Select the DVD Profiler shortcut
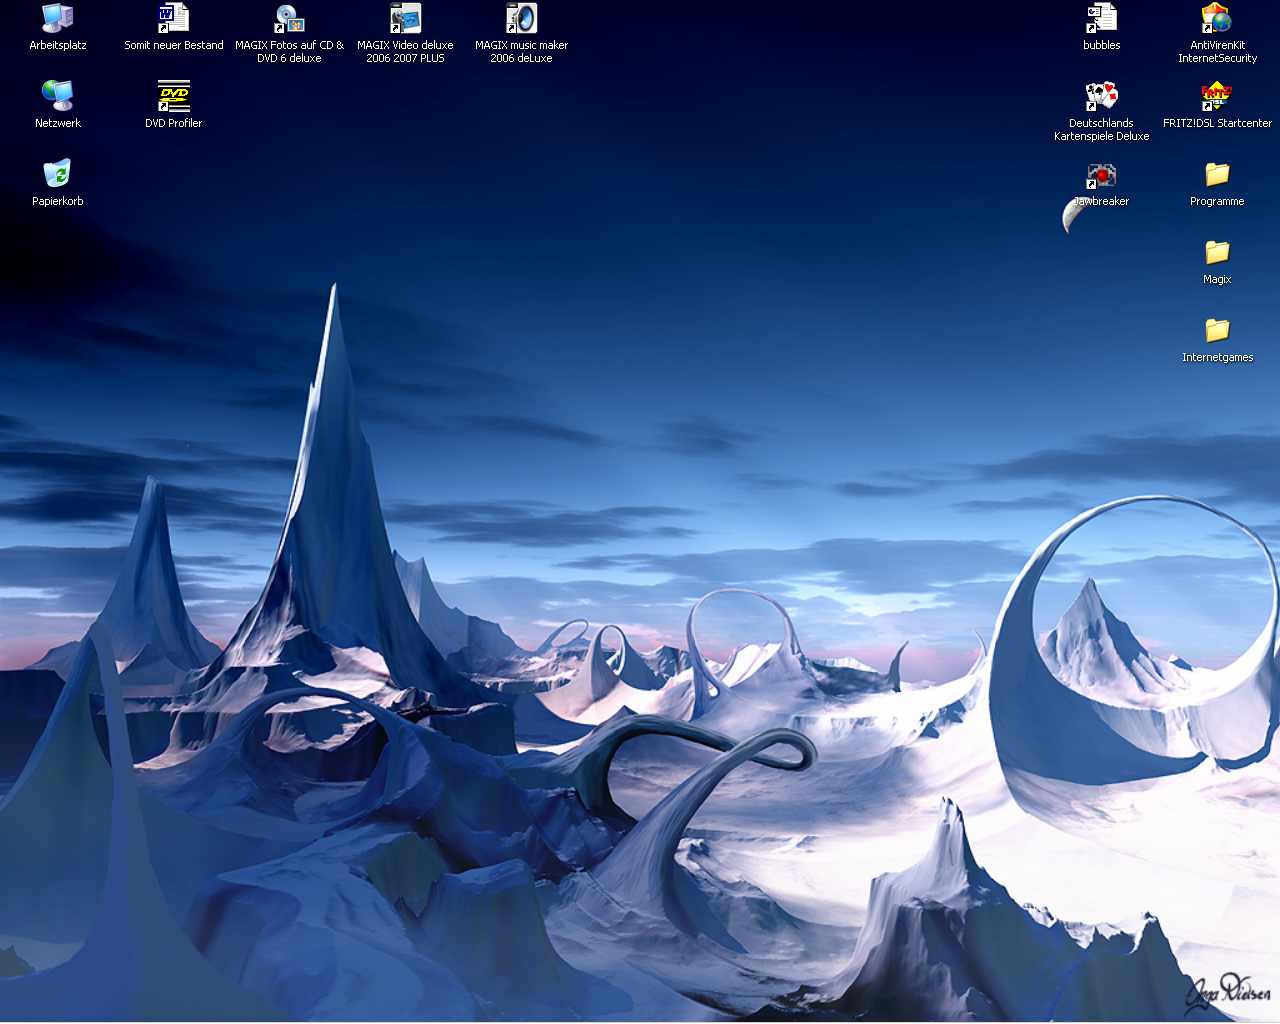 point(173,96)
